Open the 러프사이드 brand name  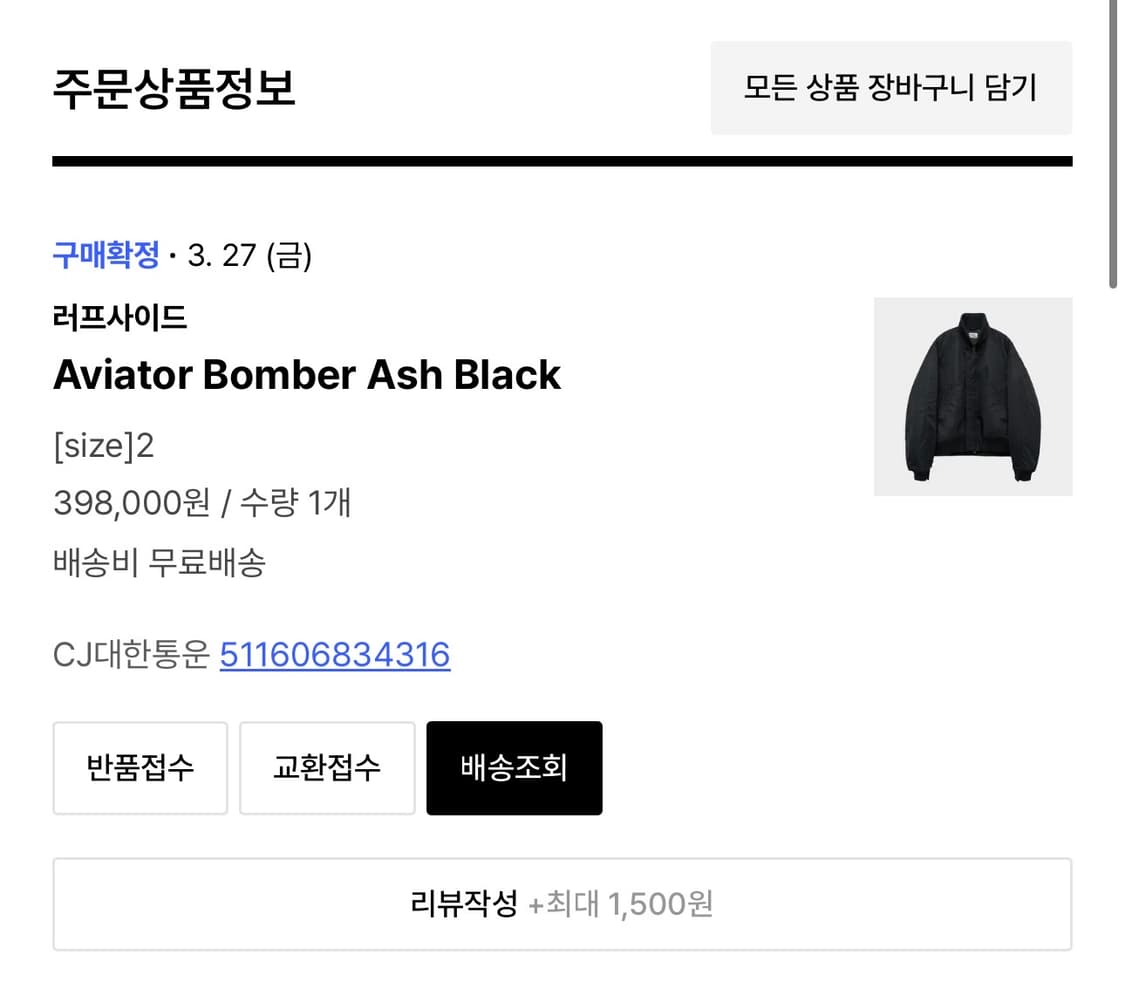pyautogui.click(x=120, y=318)
